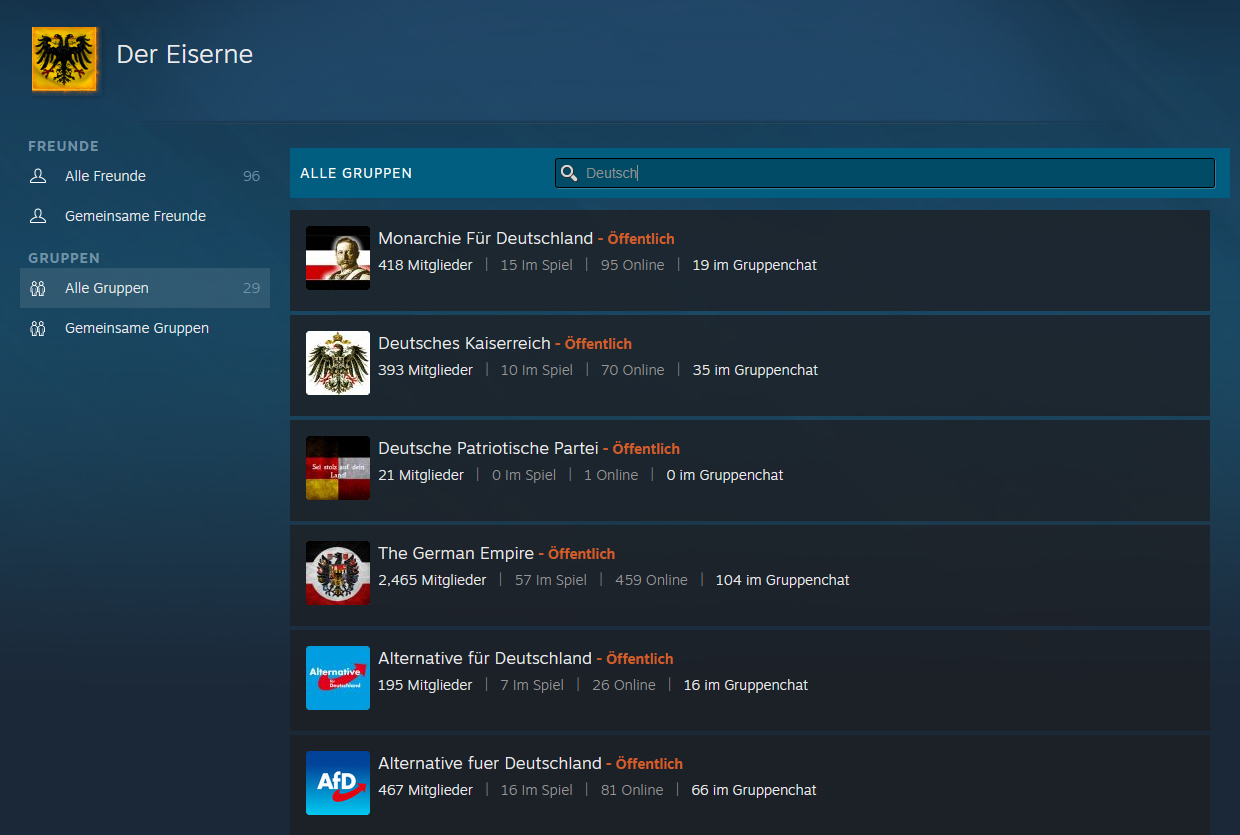Open Alternative fuer Deutschland group title
Viewport: 1240px width, 835px height.
tap(490, 763)
